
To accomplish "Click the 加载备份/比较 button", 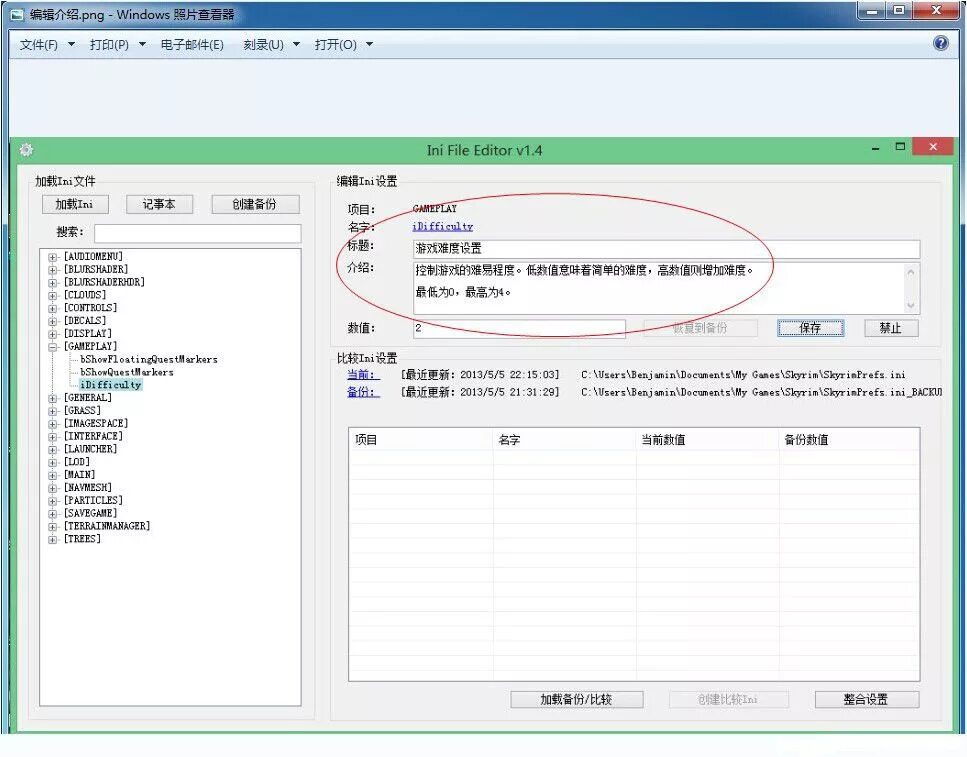I will 577,699.
